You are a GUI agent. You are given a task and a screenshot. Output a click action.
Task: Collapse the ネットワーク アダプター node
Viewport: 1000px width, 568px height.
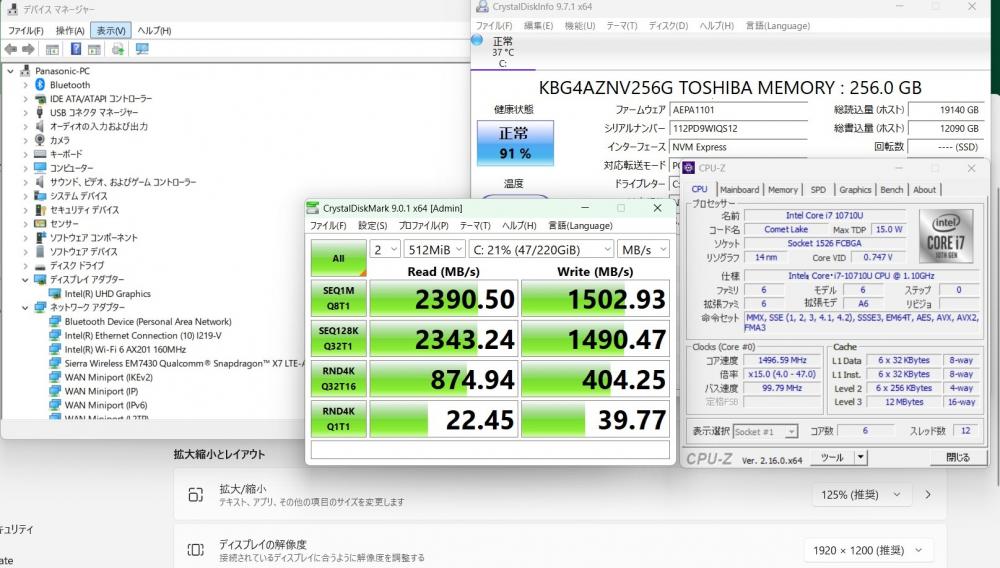26,307
